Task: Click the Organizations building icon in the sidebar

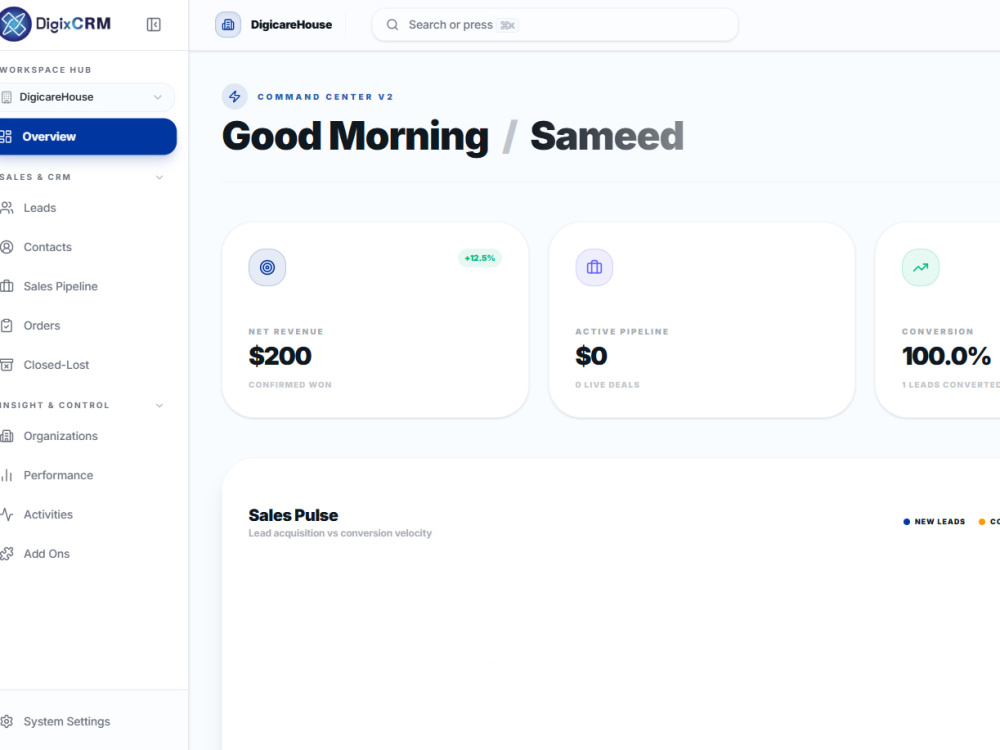Action: coord(6,436)
